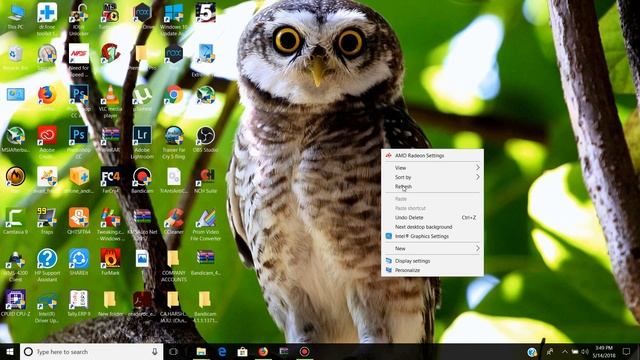Open the Windows Start menu
The image size is (640, 360).
(10, 351)
